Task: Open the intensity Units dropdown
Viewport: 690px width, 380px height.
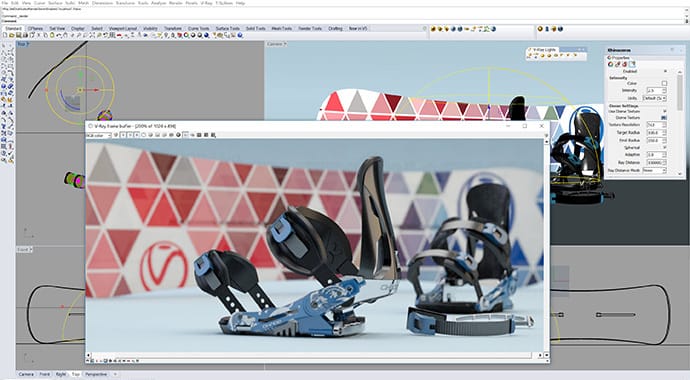Action: click(654, 98)
